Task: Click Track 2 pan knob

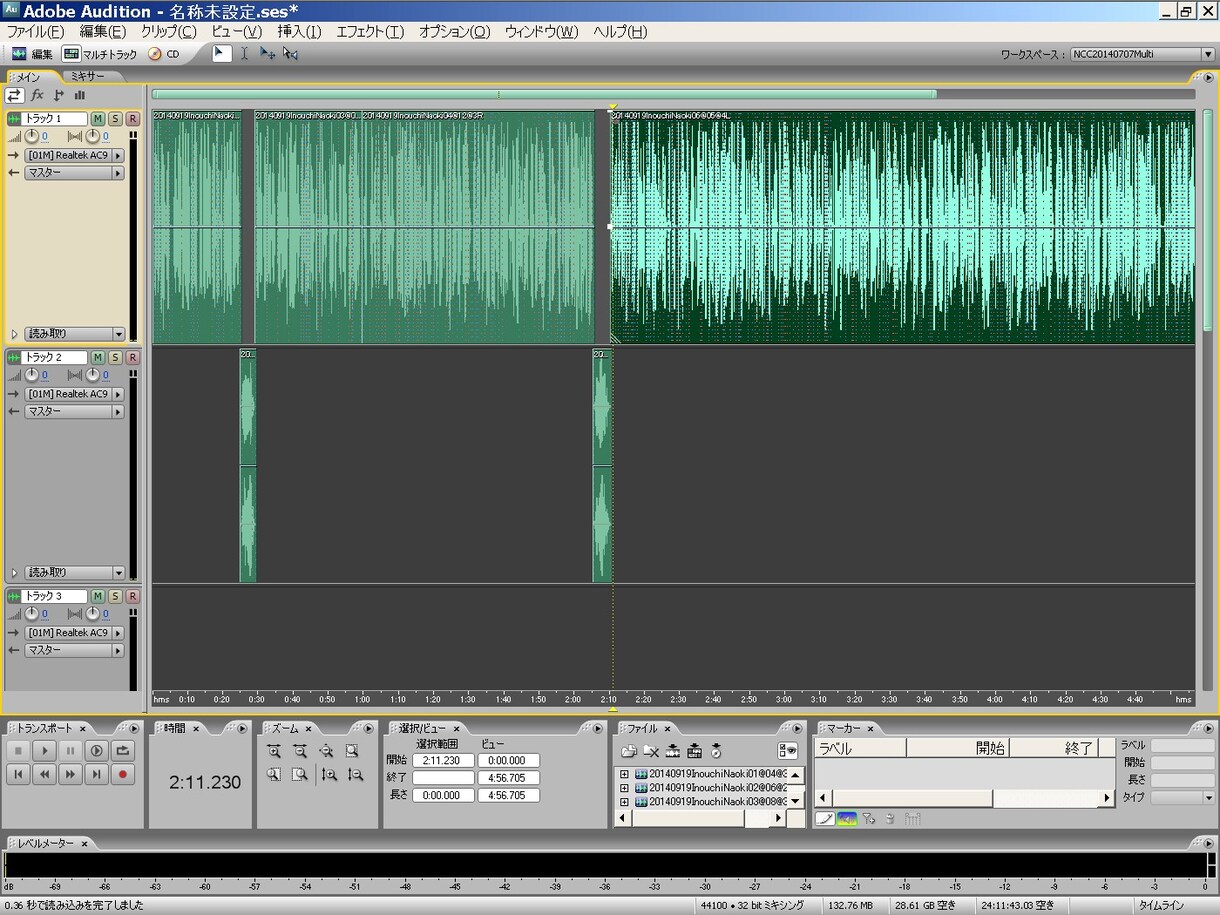Action: click(92, 375)
